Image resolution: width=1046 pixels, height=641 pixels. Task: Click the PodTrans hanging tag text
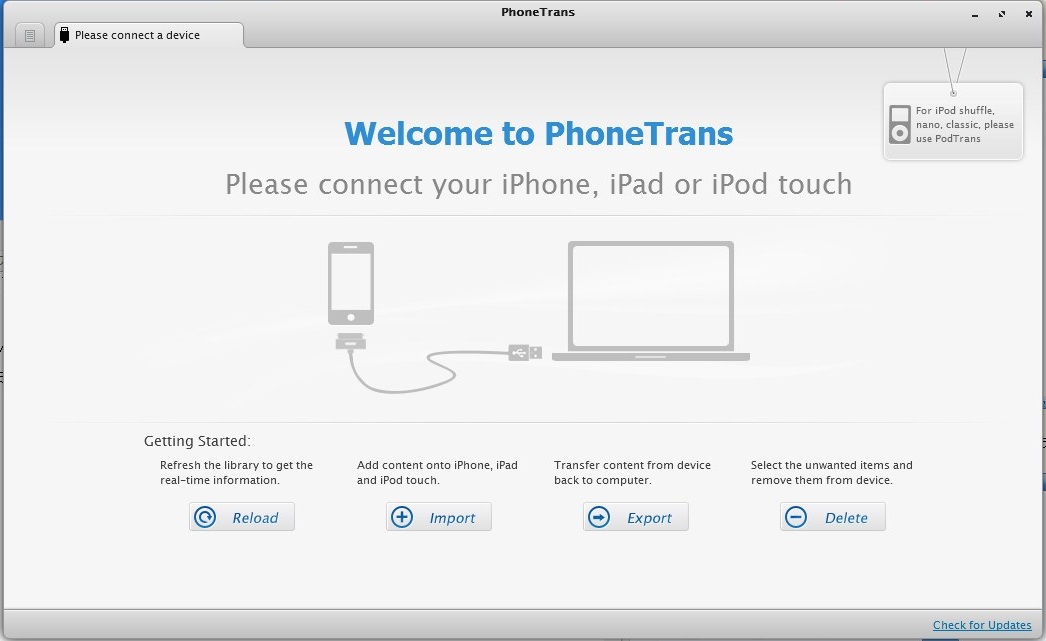(964, 125)
